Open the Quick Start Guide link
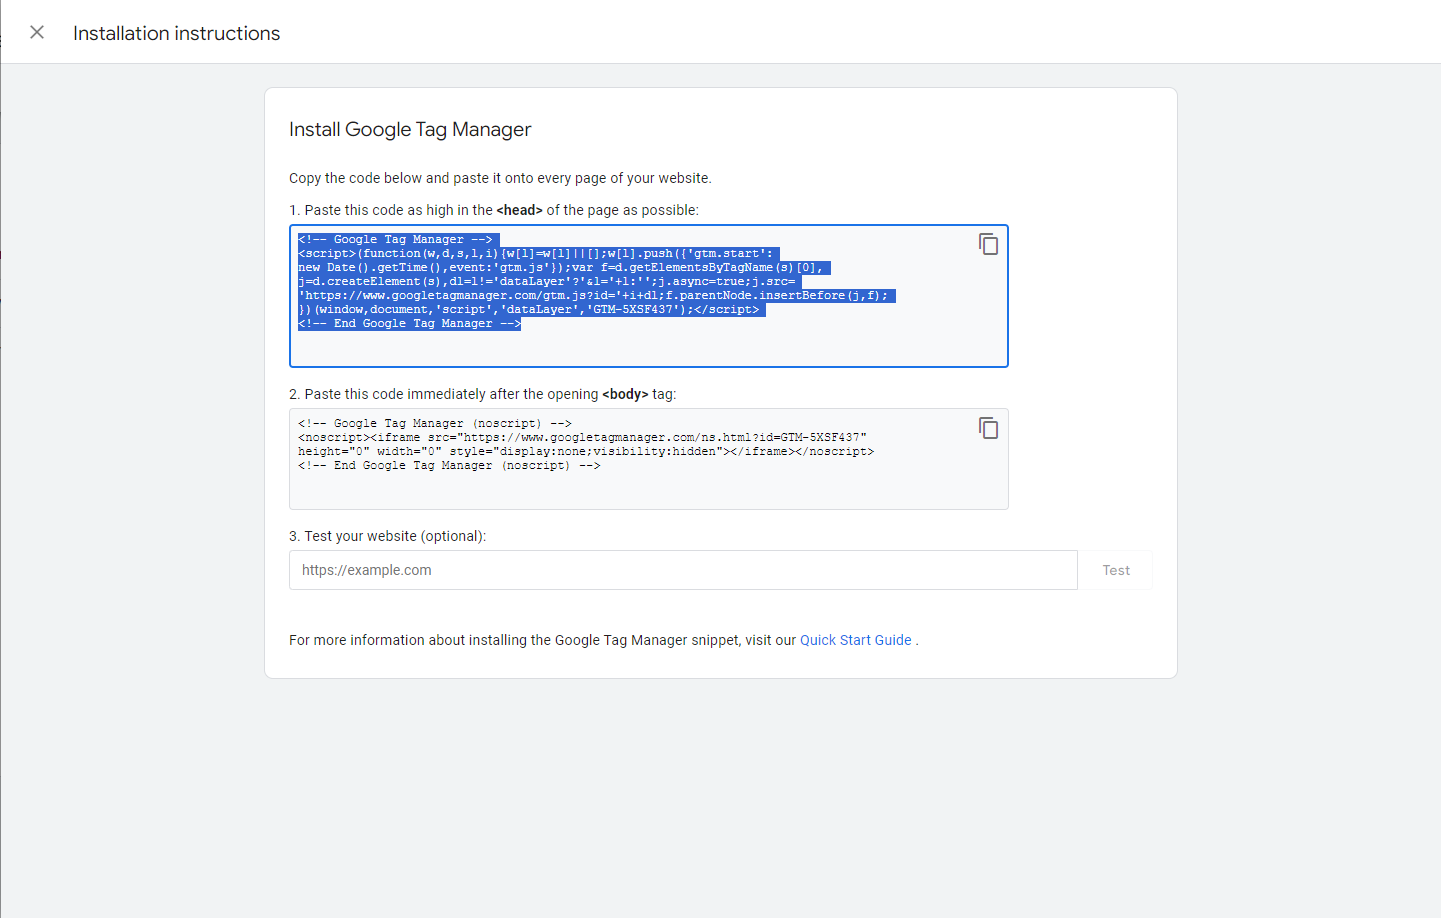The width and height of the screenshot is (1441, 918). [856, 640]
